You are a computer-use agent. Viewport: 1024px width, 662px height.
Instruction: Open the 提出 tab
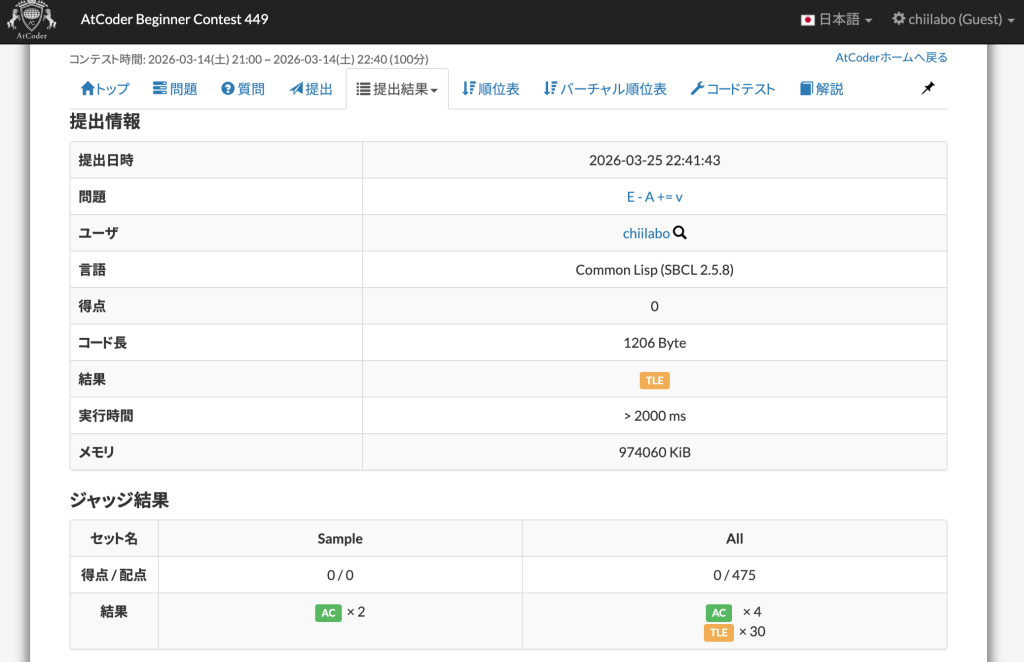pyautogui.click(x=311, y=89)
